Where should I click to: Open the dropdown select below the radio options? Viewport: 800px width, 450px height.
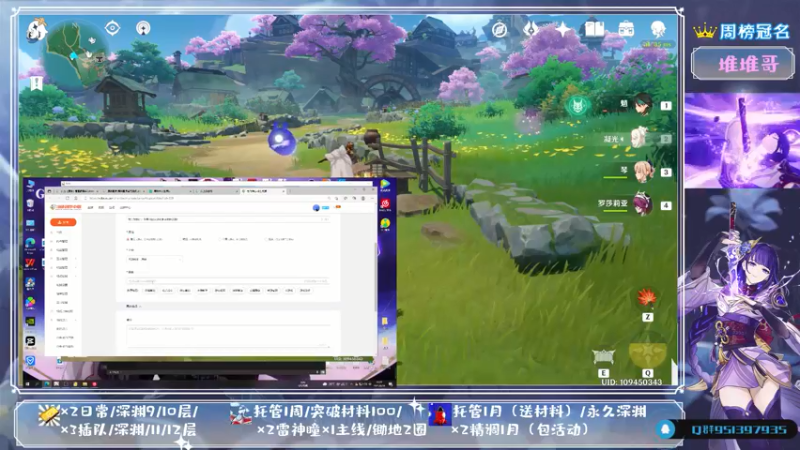click(x=154, y=259)
